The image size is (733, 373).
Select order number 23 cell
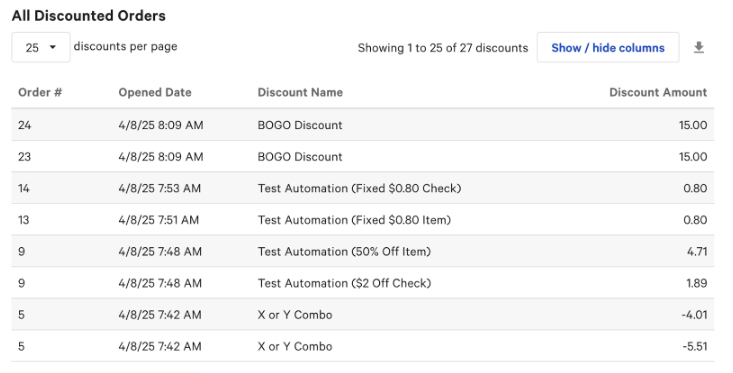[x=24, y=157]
